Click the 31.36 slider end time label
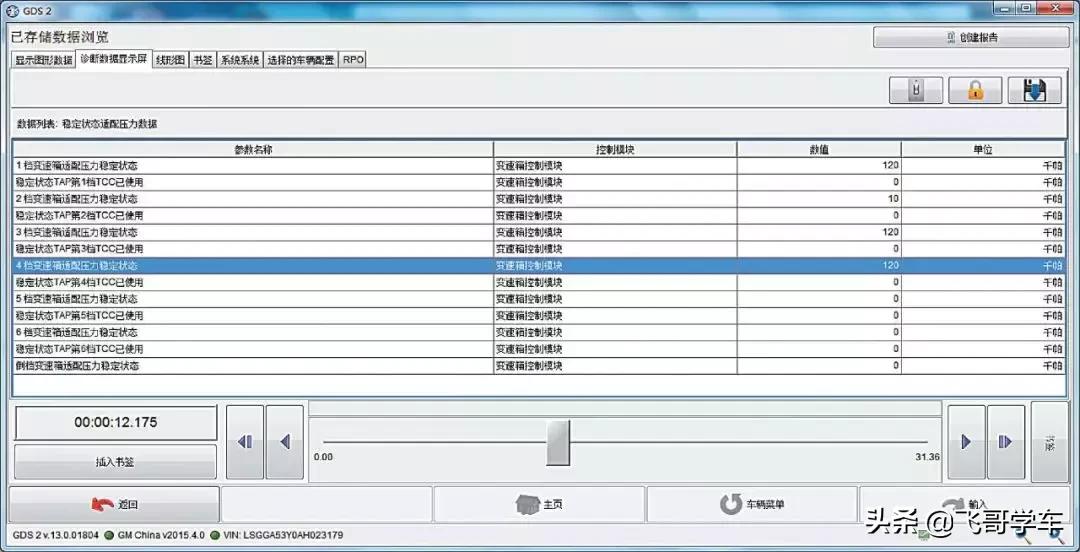This screenshot has width=1080, height=552. click(928, 456)
